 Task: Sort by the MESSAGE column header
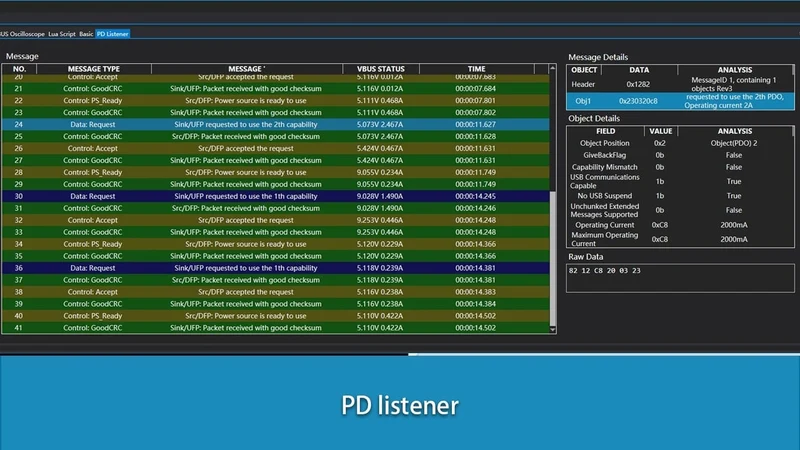pos(247,69)
